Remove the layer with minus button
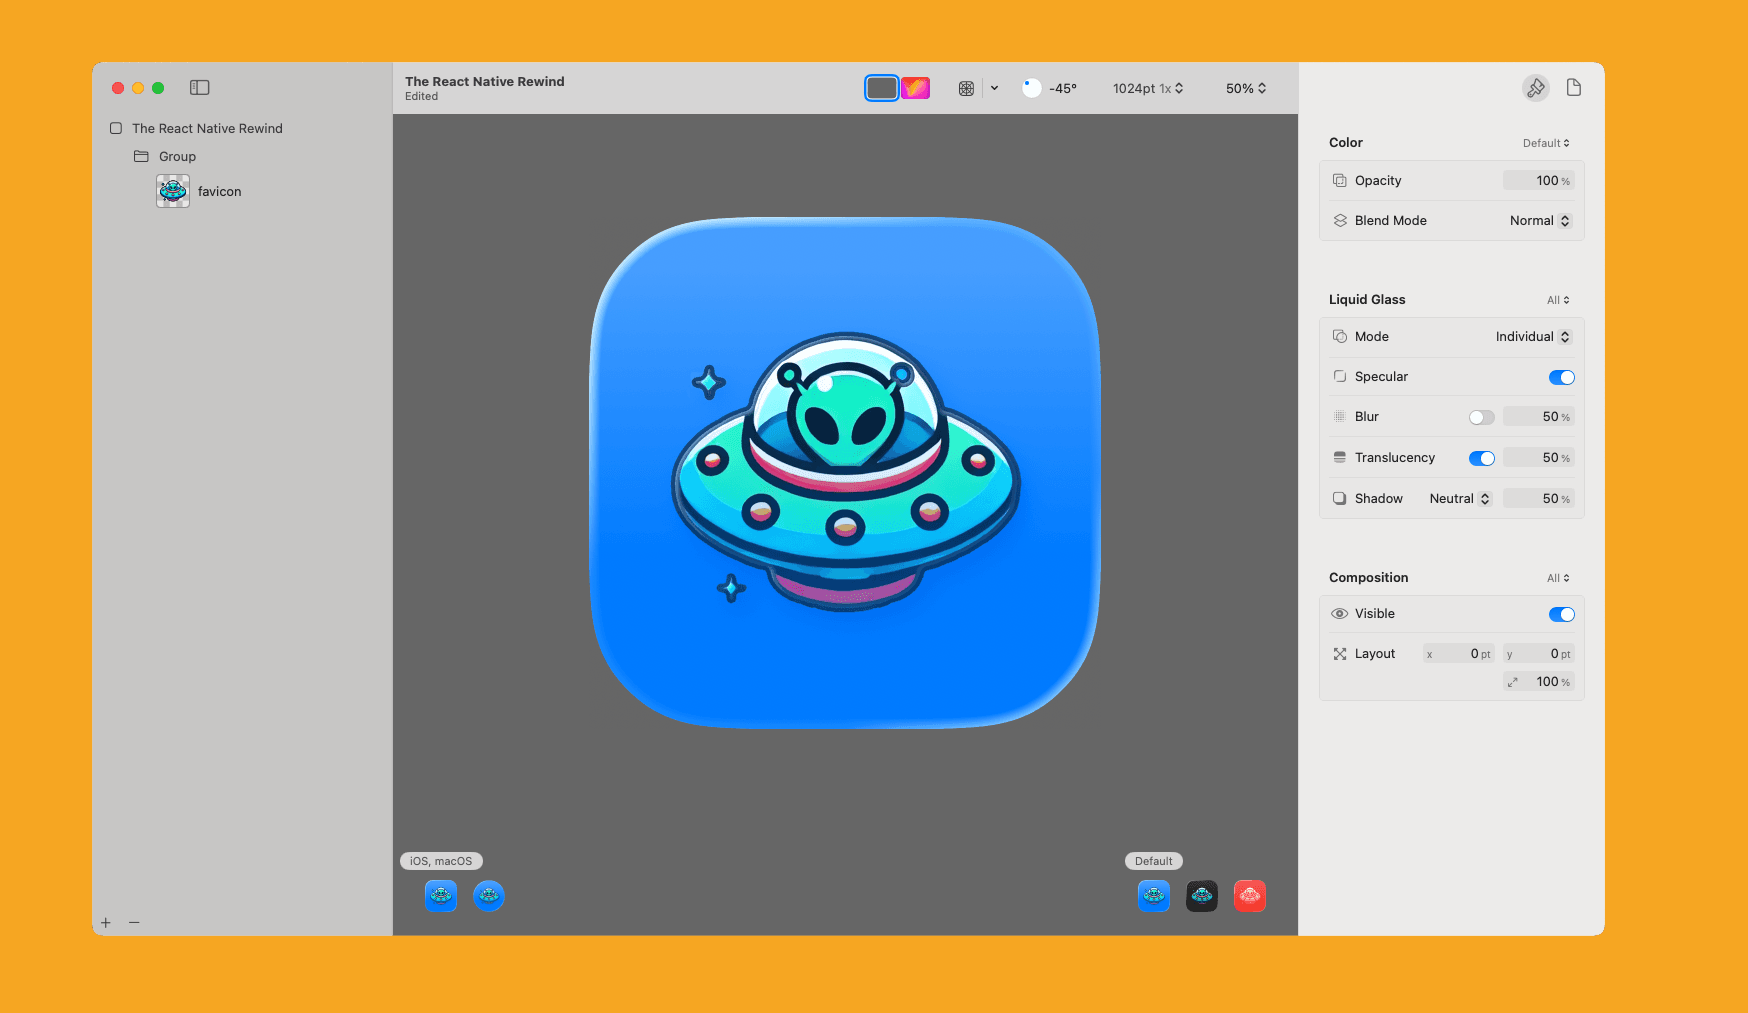The width and height of the screenshot is (1748, 1013). pyautogui.click(x=134, y=922)
